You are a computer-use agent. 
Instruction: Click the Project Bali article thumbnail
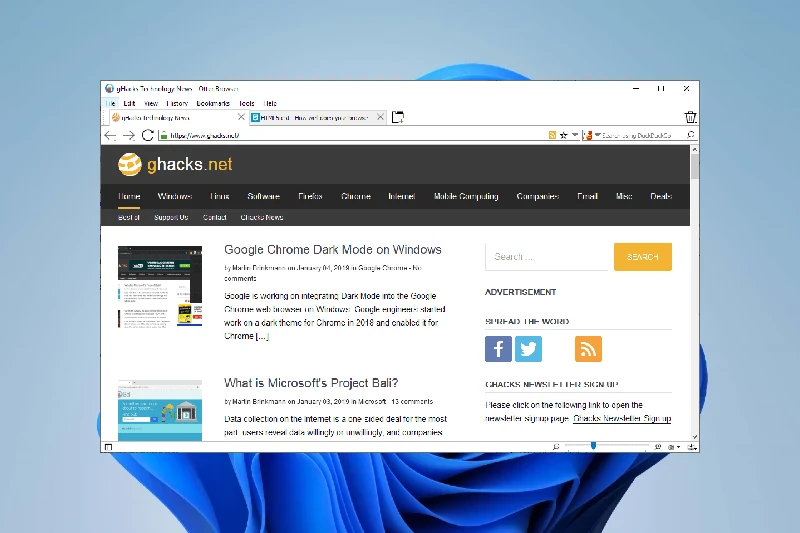pyautogui.click(x=160, y=410)
